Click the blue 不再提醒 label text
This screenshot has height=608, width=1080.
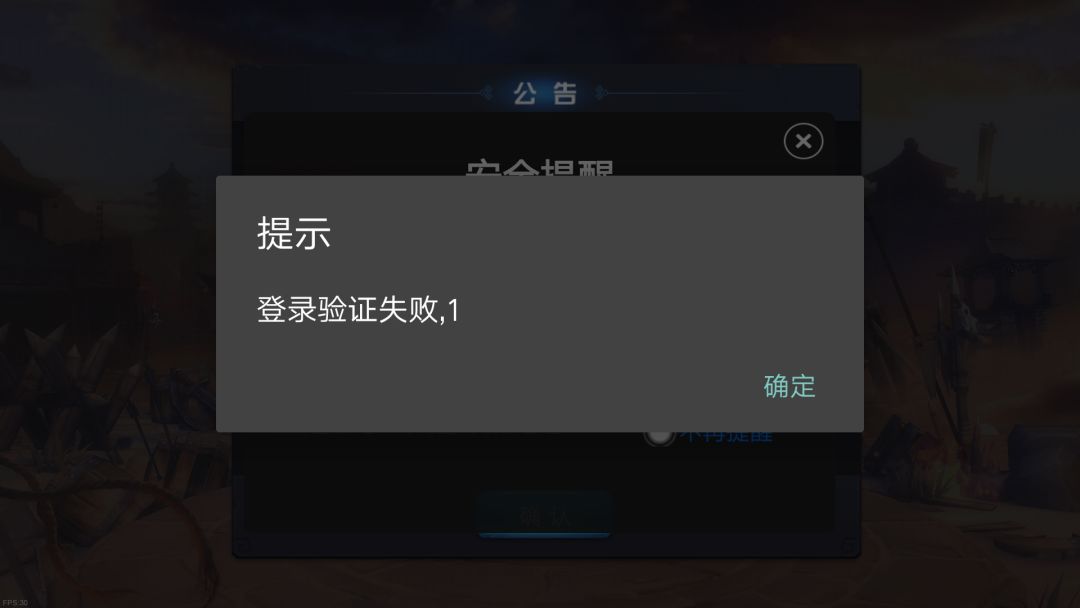click(727, 437)
